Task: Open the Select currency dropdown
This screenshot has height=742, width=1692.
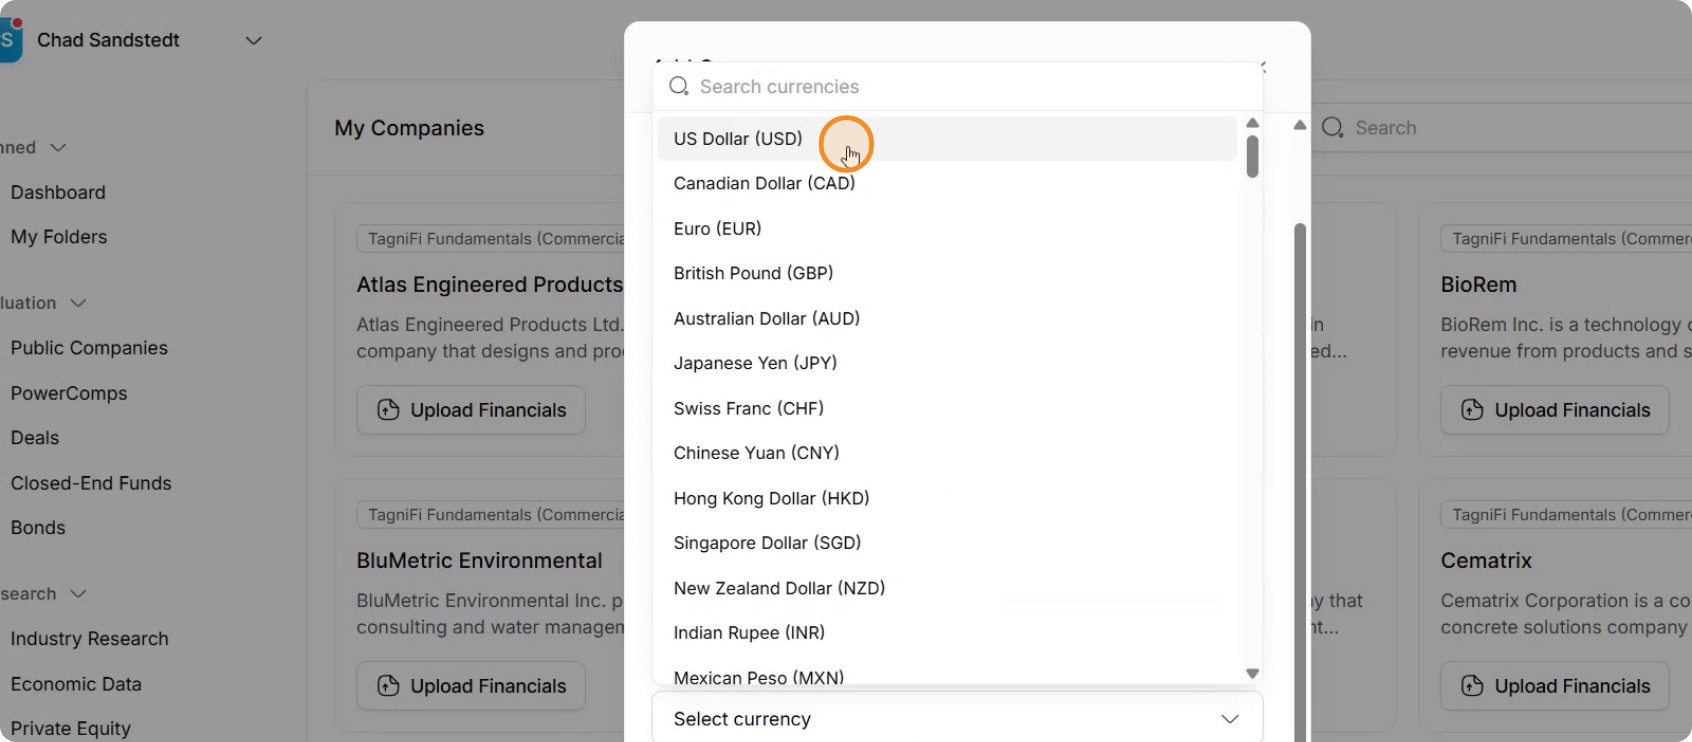Action: 957,718
